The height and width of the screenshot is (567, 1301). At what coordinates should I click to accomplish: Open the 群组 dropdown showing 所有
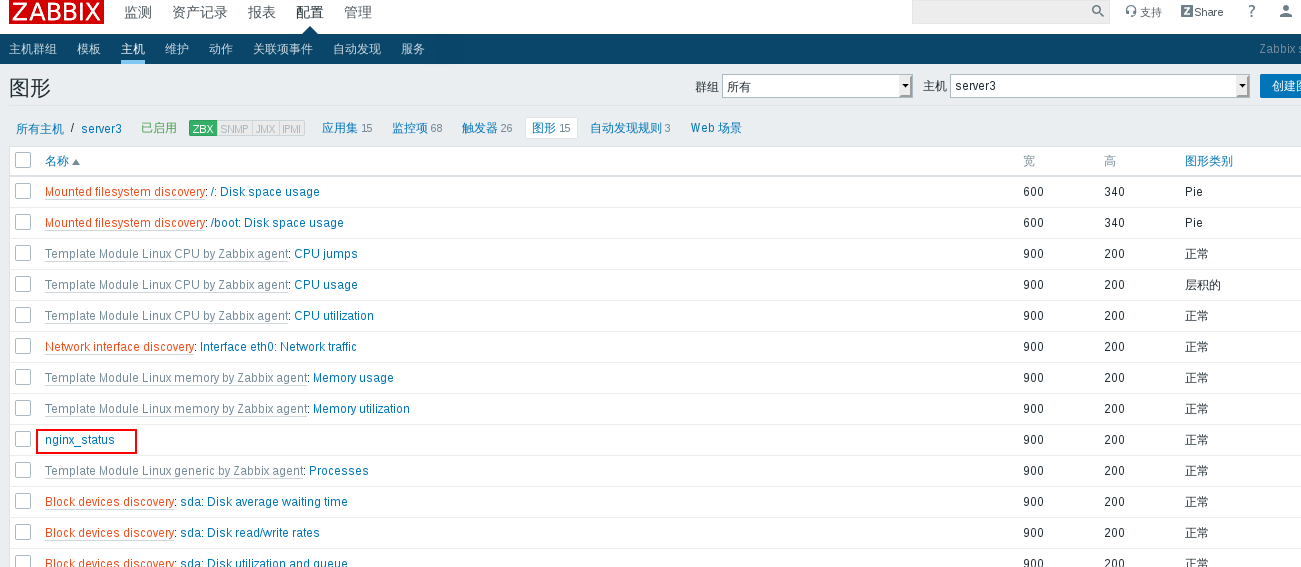click(817, 86)
